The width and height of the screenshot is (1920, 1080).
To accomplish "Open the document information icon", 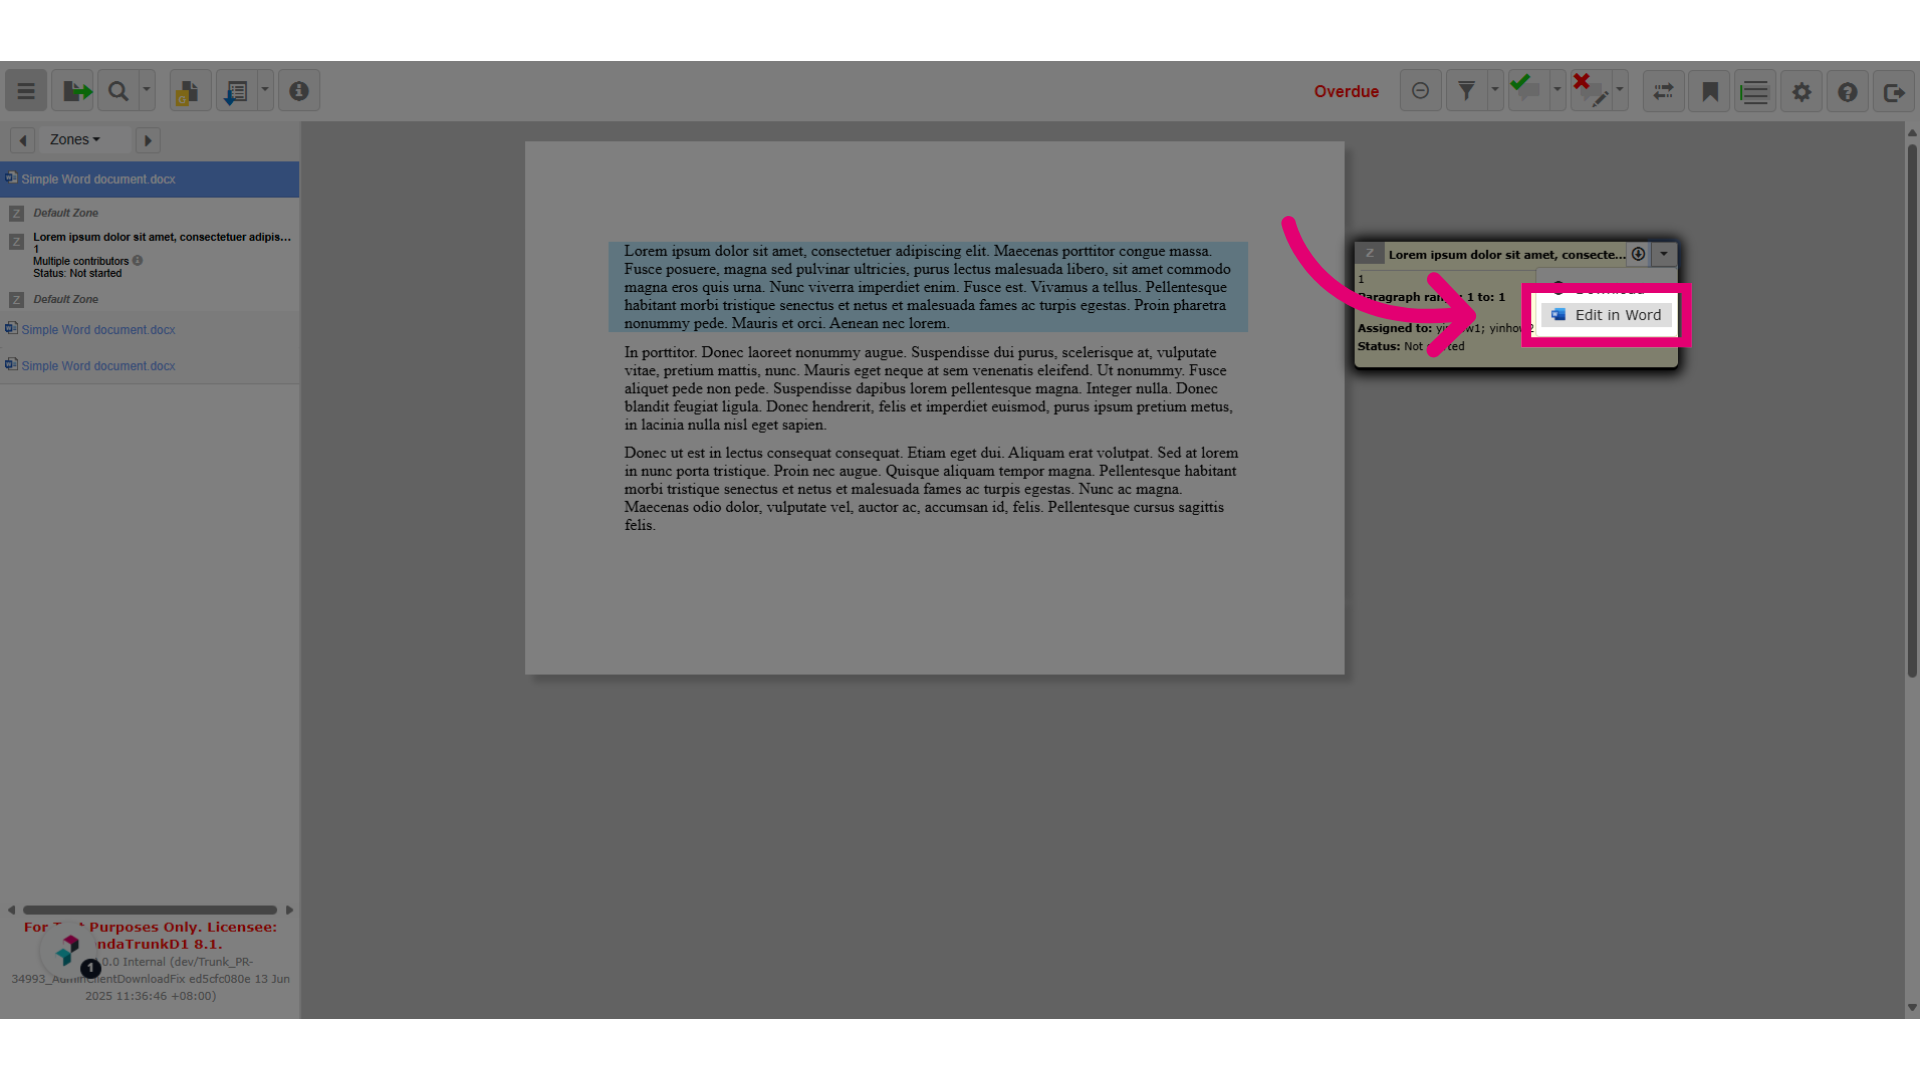I will (x=299, y=91).
